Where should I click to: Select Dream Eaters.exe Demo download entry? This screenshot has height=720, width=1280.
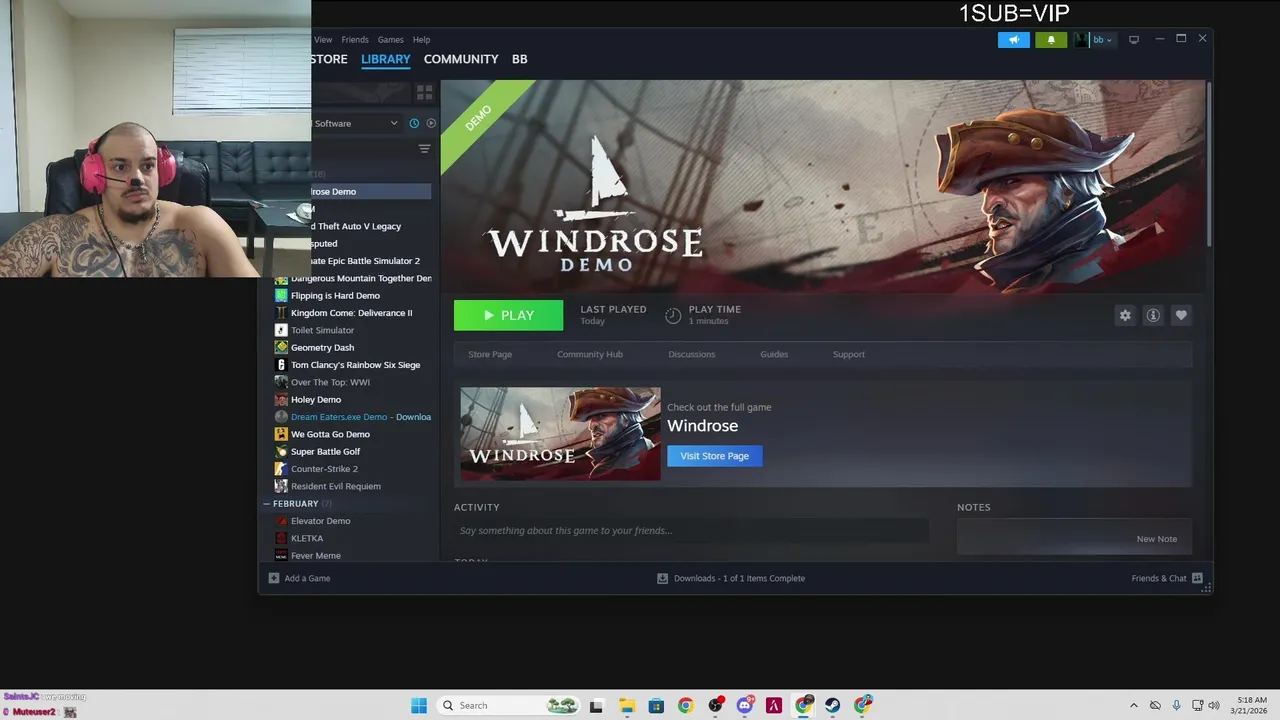(x=353, y=417)
